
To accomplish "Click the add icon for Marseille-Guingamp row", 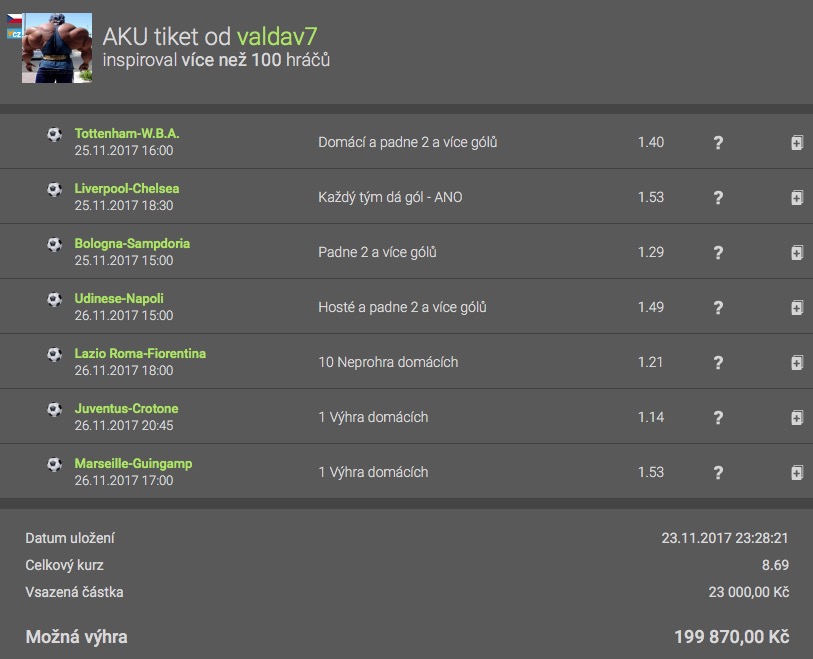I will pyautogui.click(x=797, y=473).
